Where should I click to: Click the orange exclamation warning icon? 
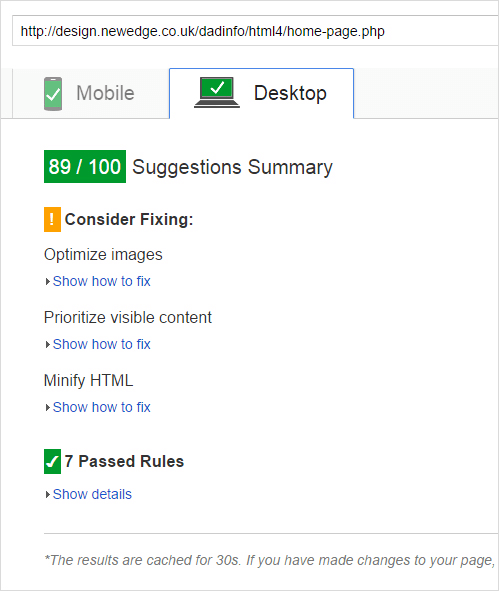[x=52, y=219]
